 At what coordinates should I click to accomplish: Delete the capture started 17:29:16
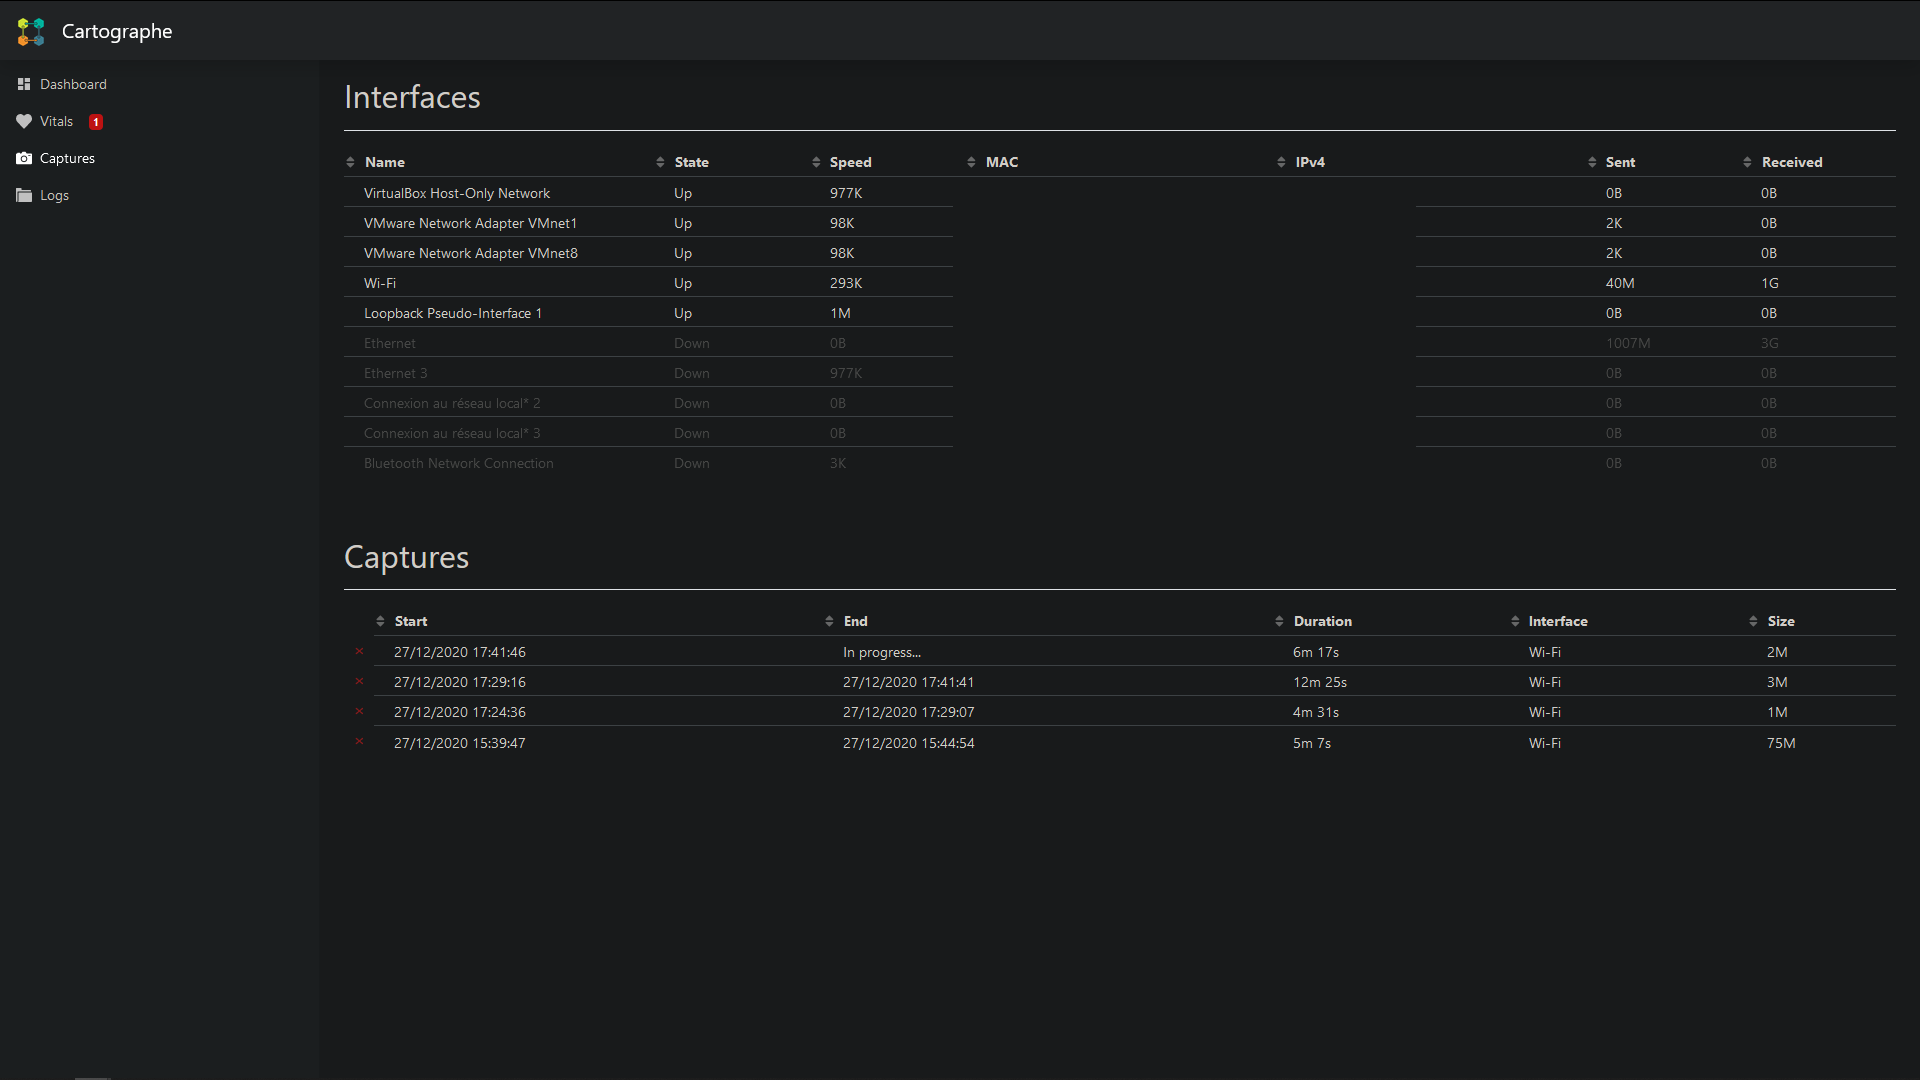click(360, 681)
